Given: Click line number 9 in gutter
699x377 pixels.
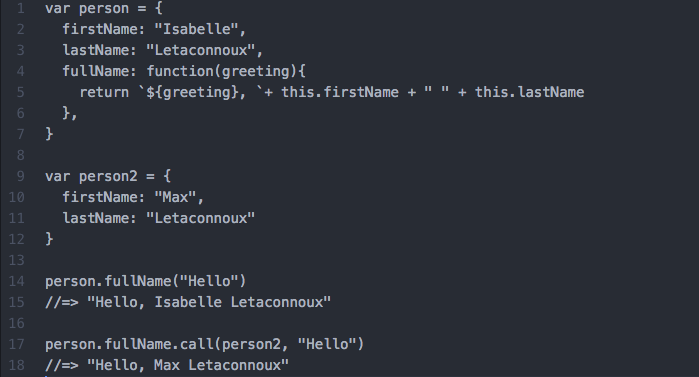Looking at the screenshot, I should pyautogui.click(x=21, y=176).
